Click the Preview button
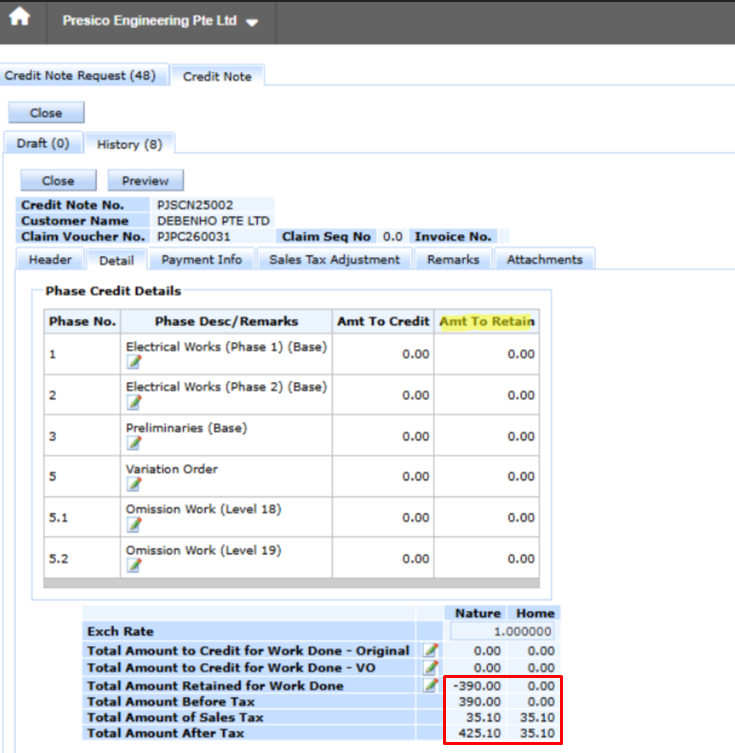 click(145, 181)
